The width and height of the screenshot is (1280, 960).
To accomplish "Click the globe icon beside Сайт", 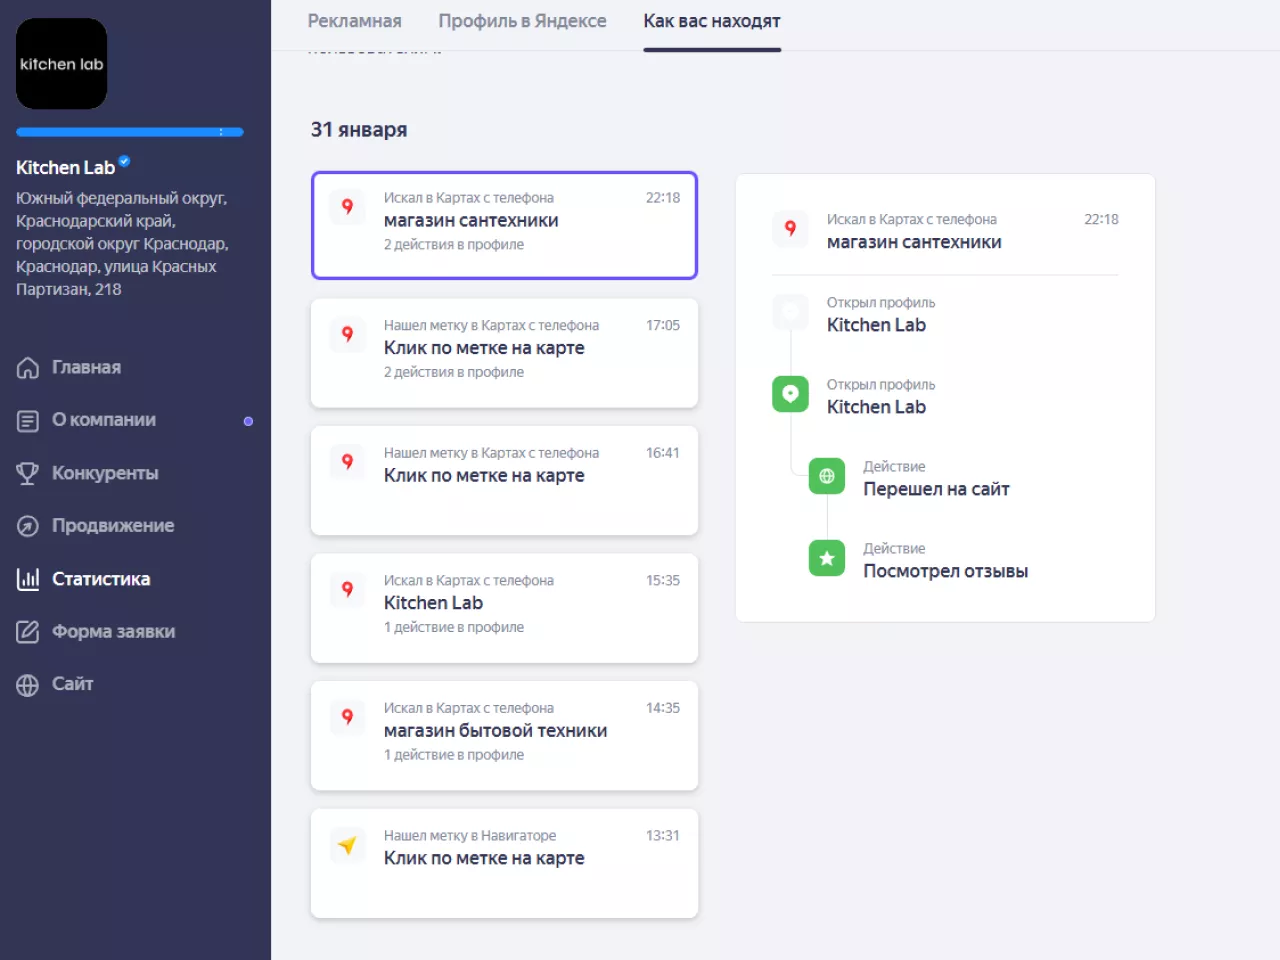I will (28, 685).
